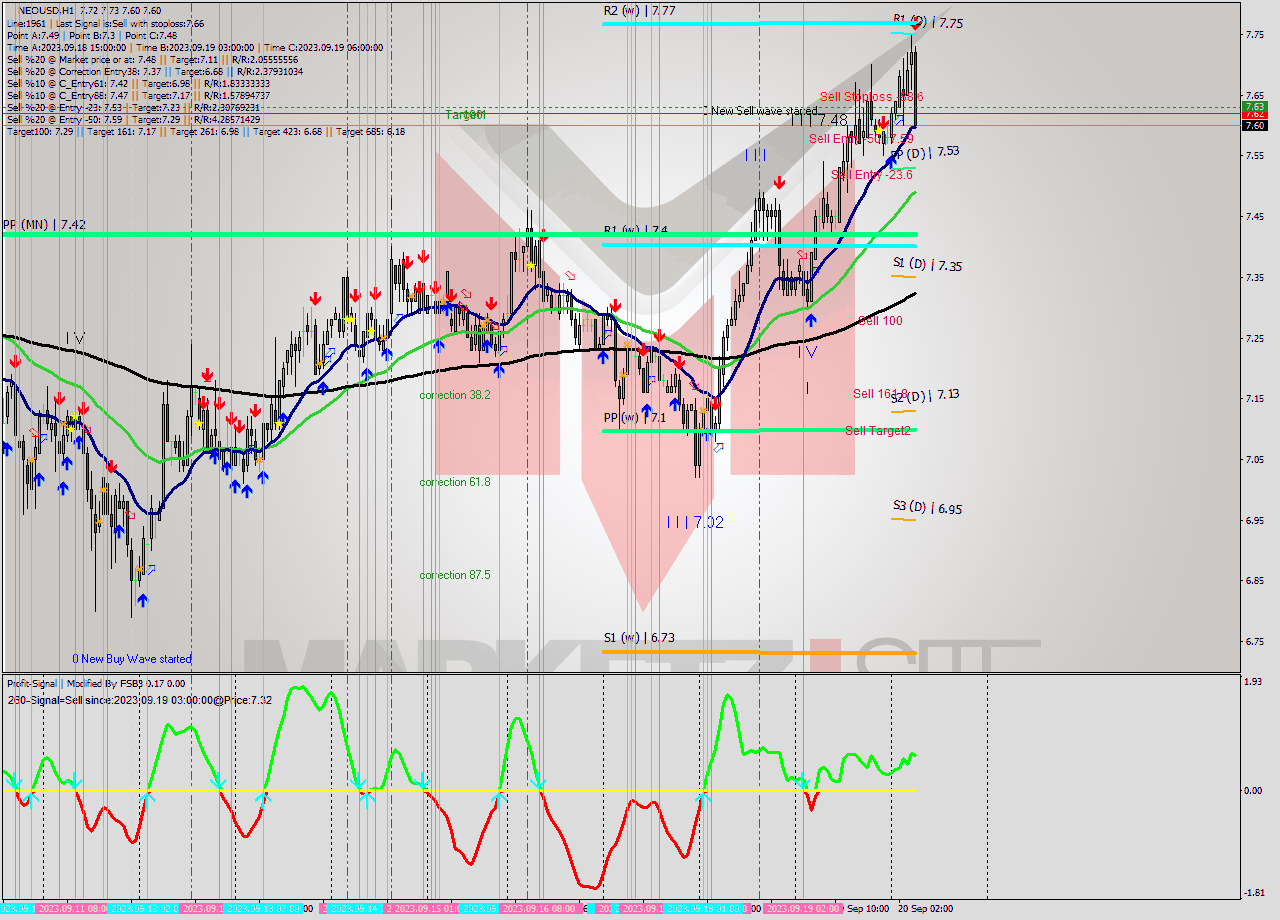Screen dimensions: 1280x920
Task: Click the yellow zero line in the indicator pane
Action: click(458, 790)
